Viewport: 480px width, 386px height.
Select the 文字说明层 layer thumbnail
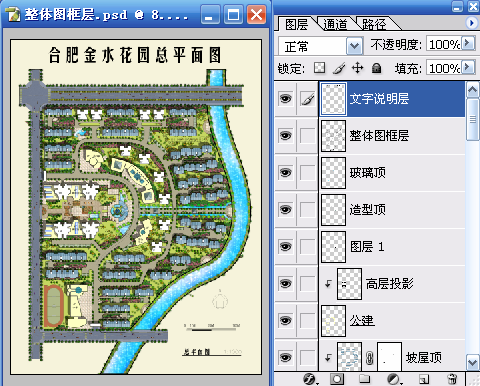[333, 99]
